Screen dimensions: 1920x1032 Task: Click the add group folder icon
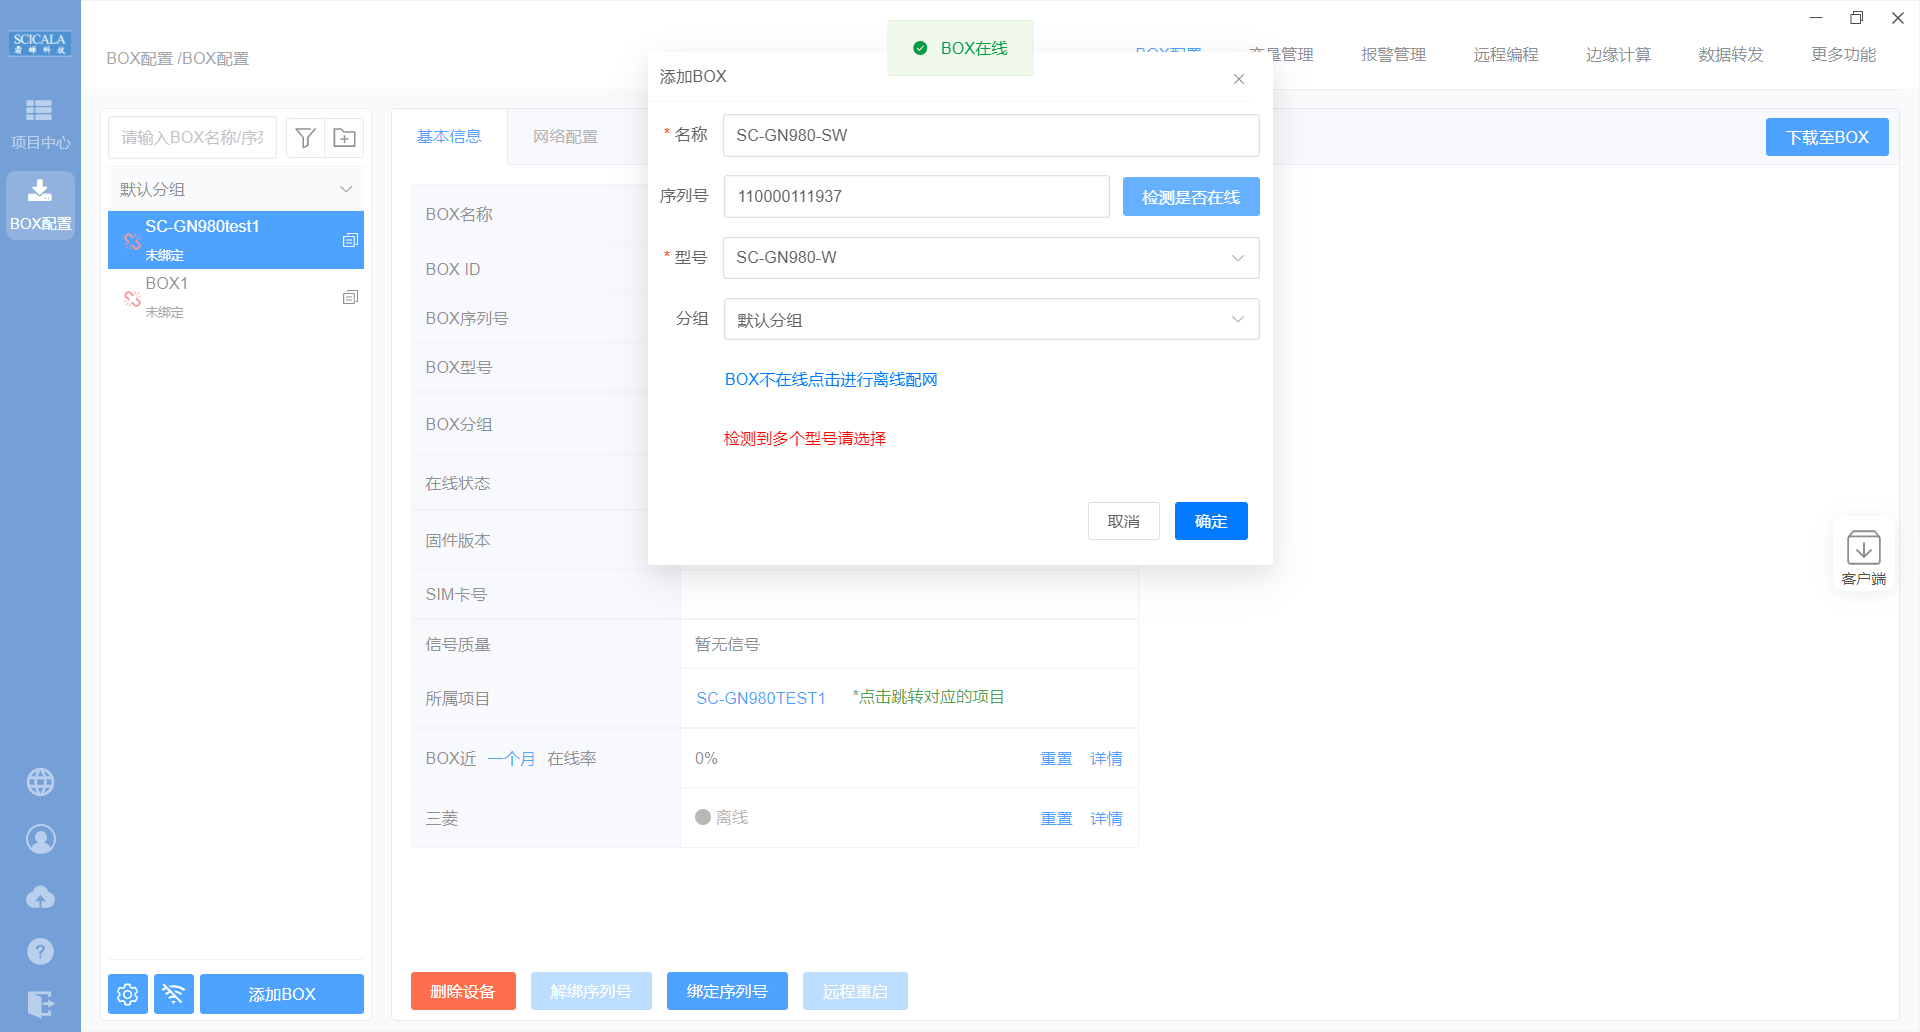click(344, 138)
